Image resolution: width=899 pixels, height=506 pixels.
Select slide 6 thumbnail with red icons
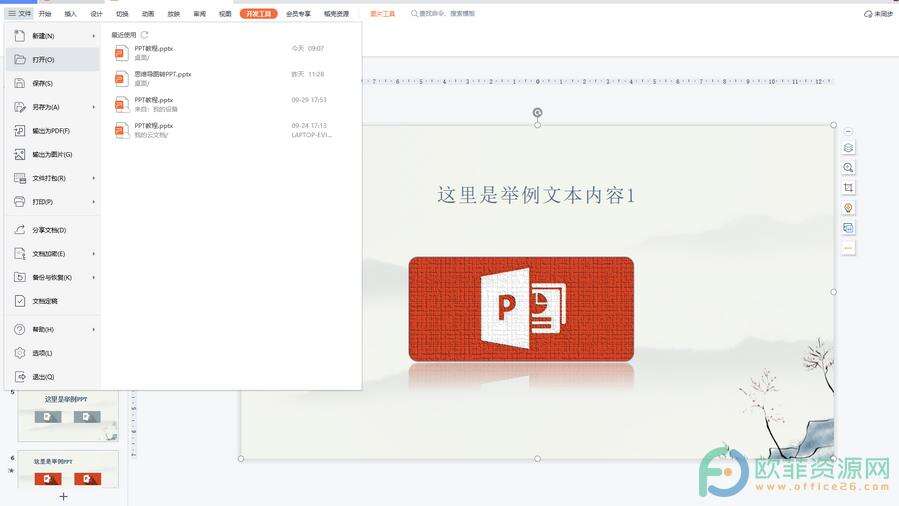point(68,469)
